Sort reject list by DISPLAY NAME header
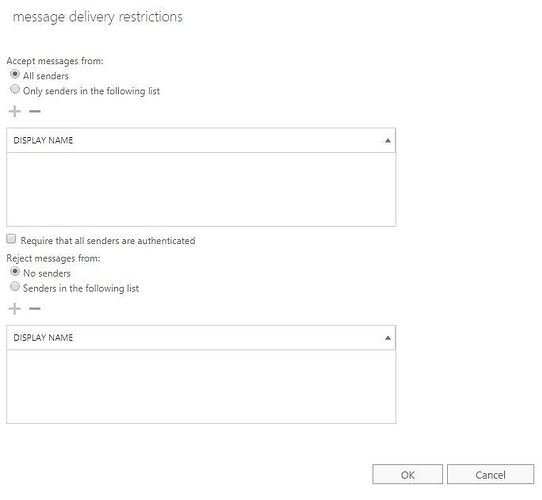 click(x=43, y=338)
